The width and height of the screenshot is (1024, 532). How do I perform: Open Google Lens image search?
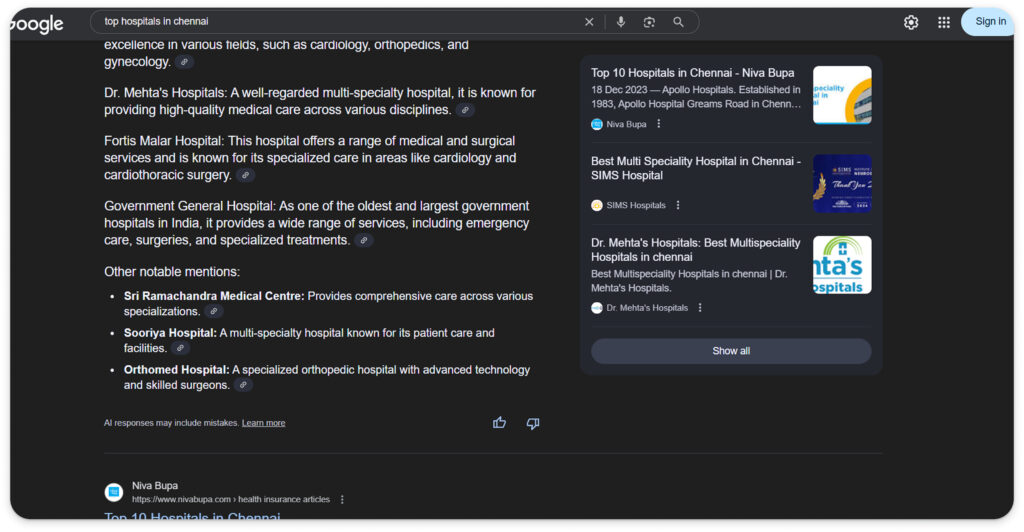(x=649, y=22)
